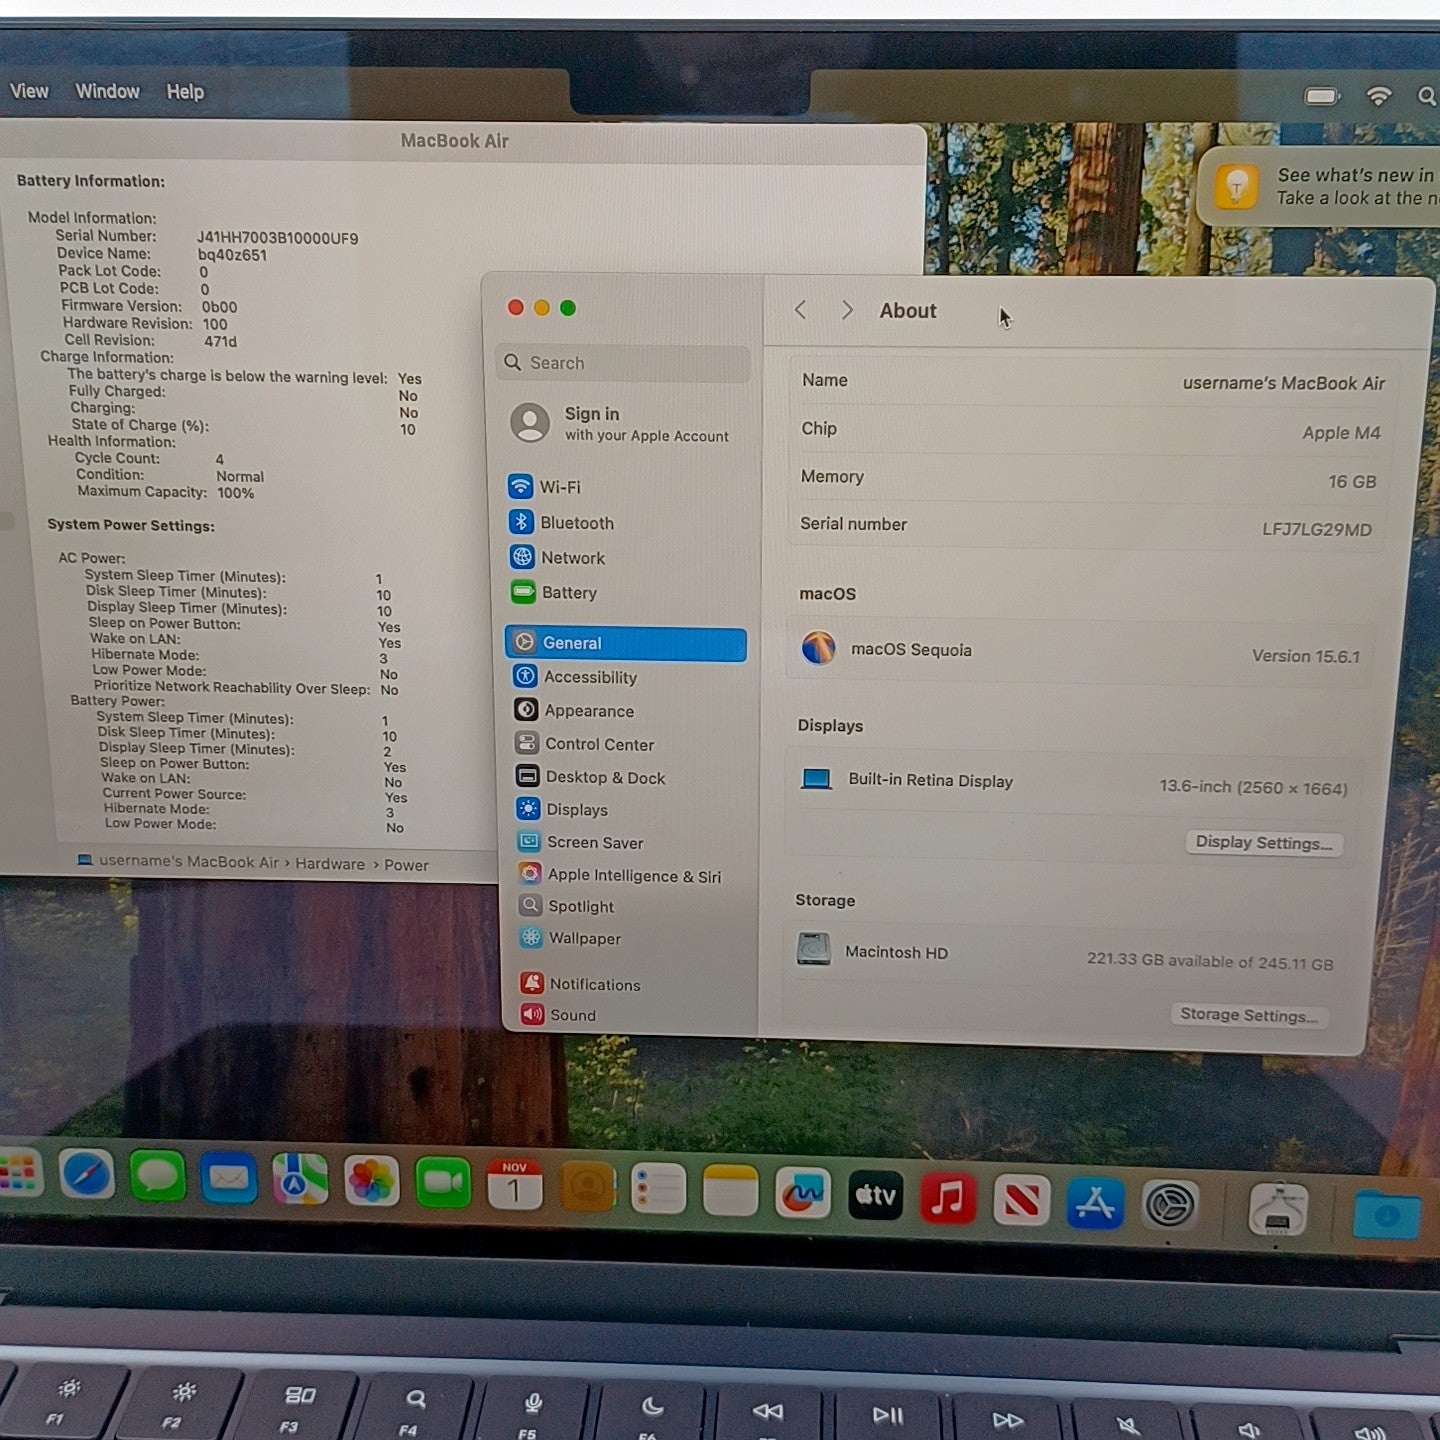Open the Window menu
The width and height of the screenshot is (1440, 1440).
coord(107,91)
